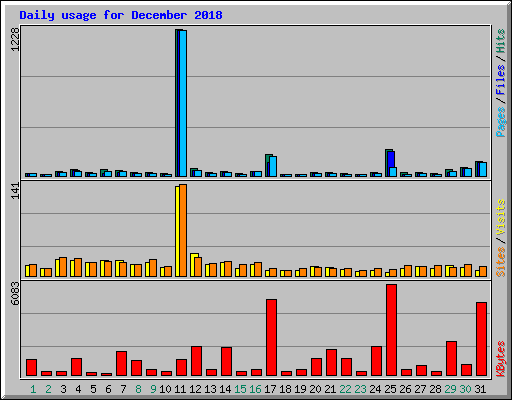Click the hits bar for day 17
The image size is (512, 400).
pos(267,165)
